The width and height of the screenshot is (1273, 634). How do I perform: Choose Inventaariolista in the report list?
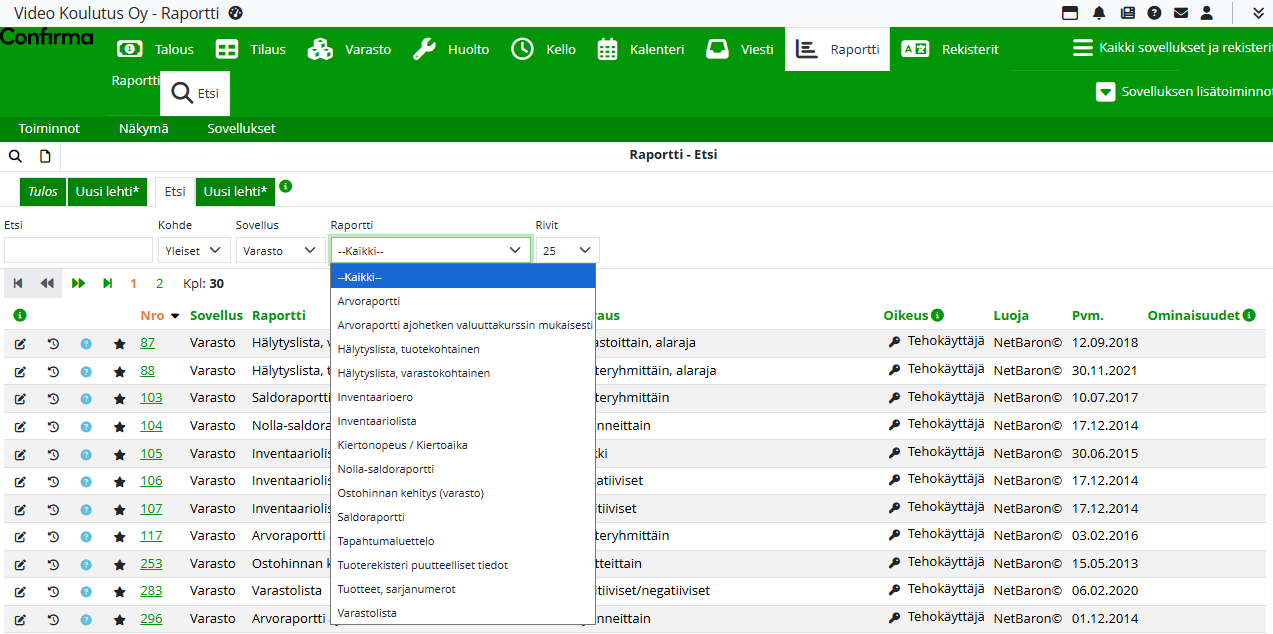[x=377, y=421]
